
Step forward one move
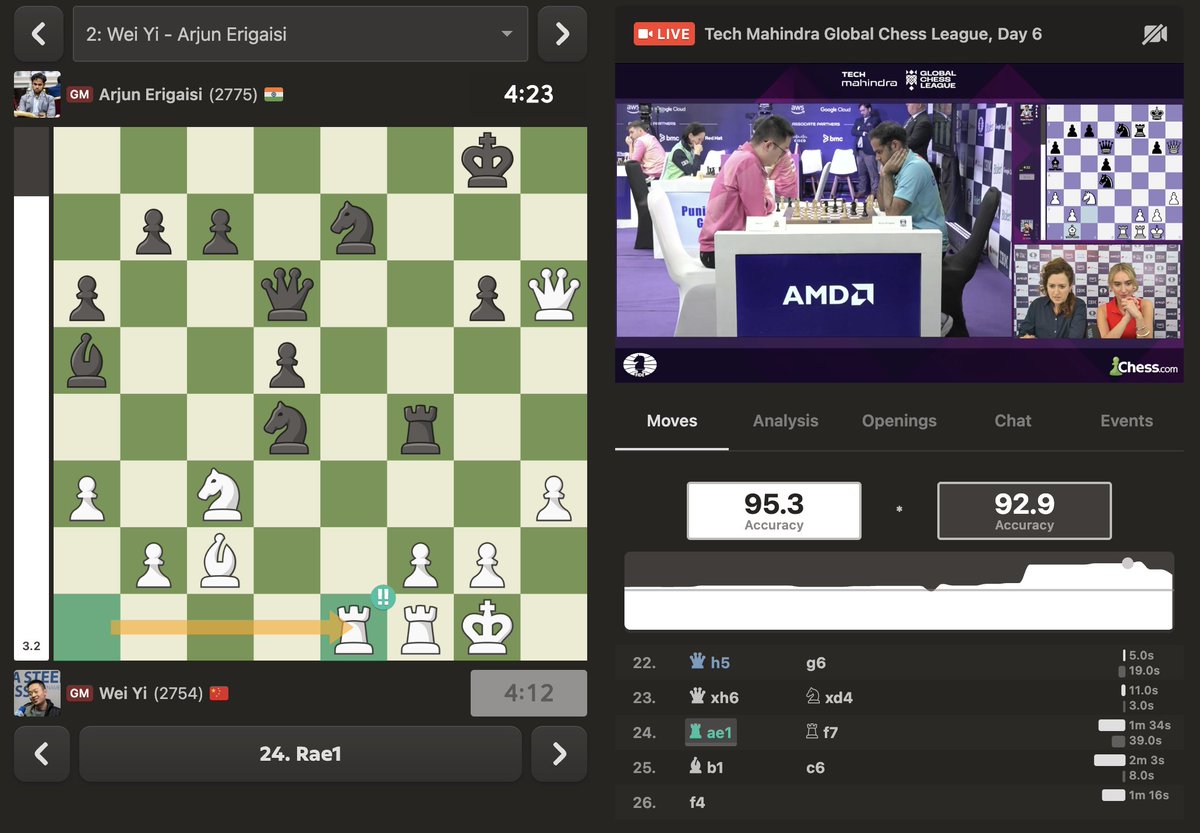559,754
